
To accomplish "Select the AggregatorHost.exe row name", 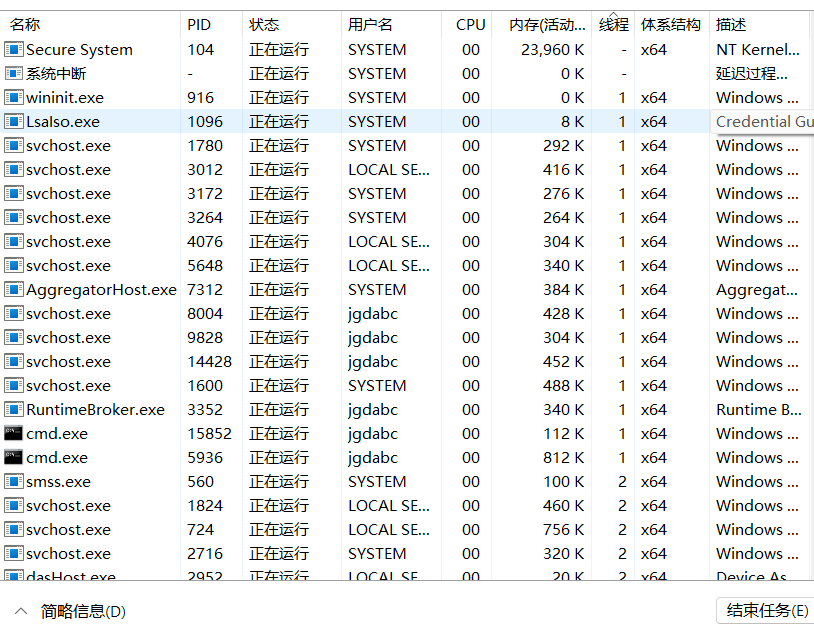I will pyautogui.click(x=101, y=290).
